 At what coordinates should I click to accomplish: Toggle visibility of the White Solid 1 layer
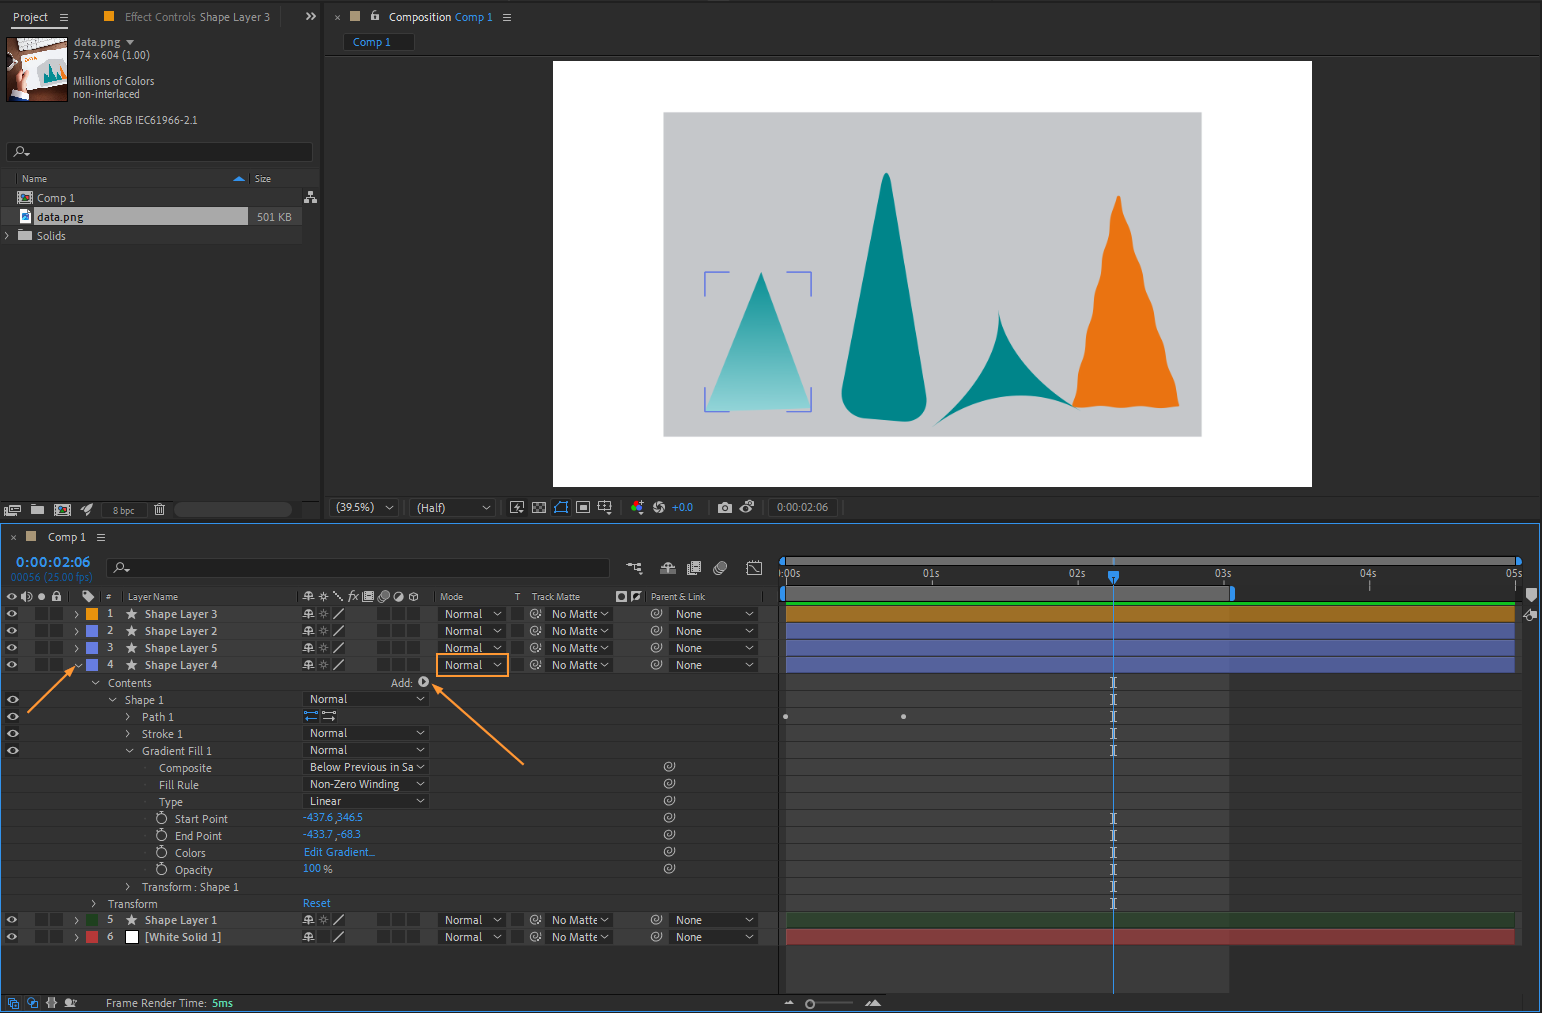click(x=12, y=937)
